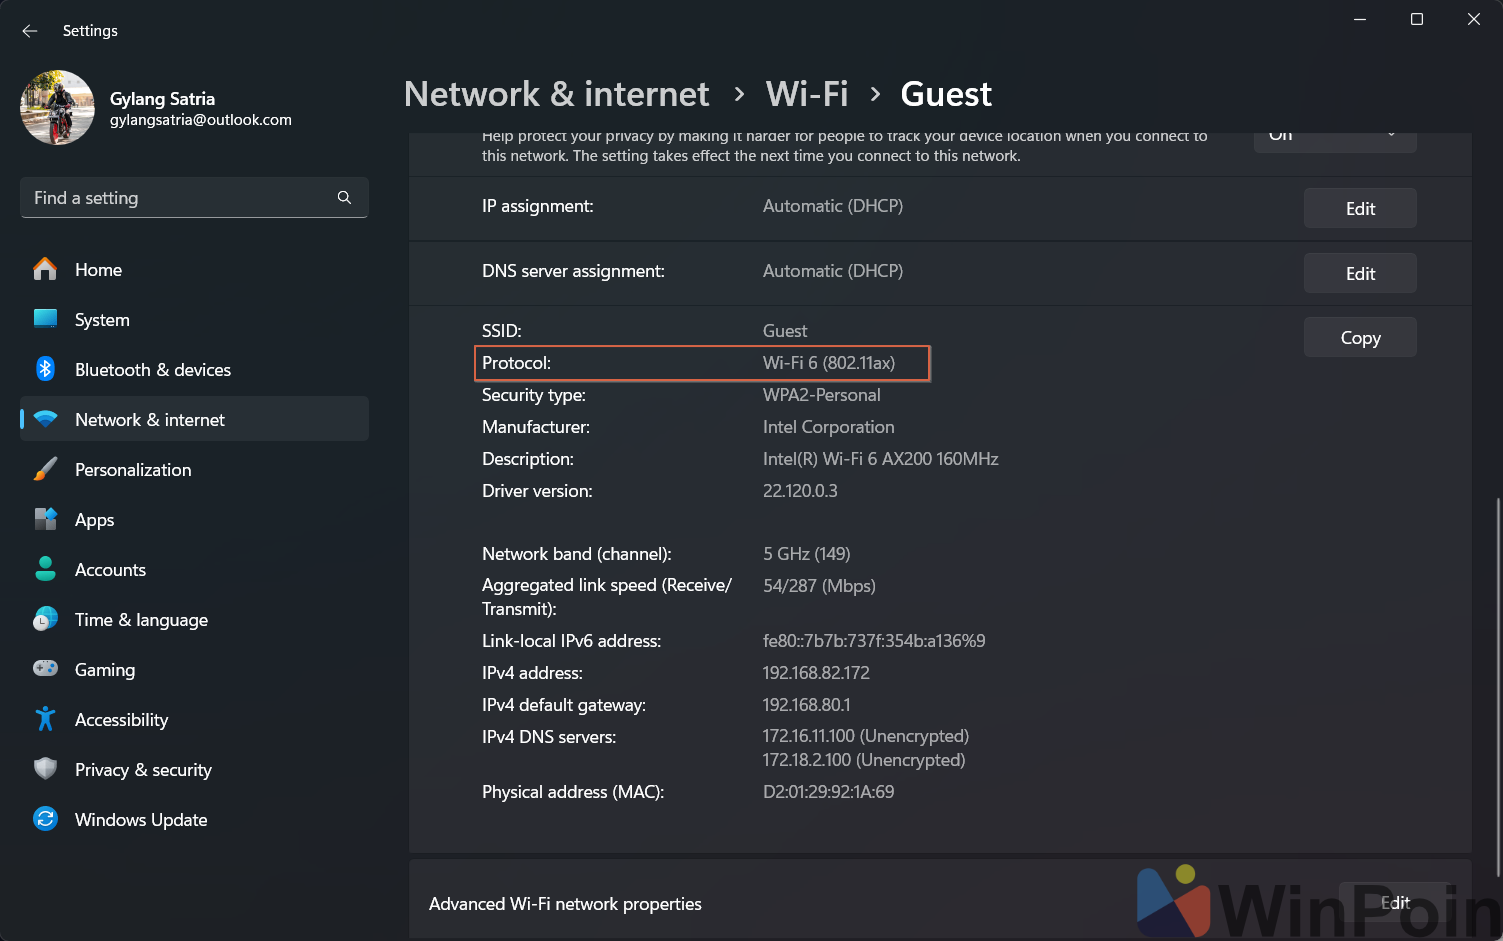Edit the DNS server assignment
This screenshot has width=1503, height=941.
pyautogui.click(x=1360, y=273)
